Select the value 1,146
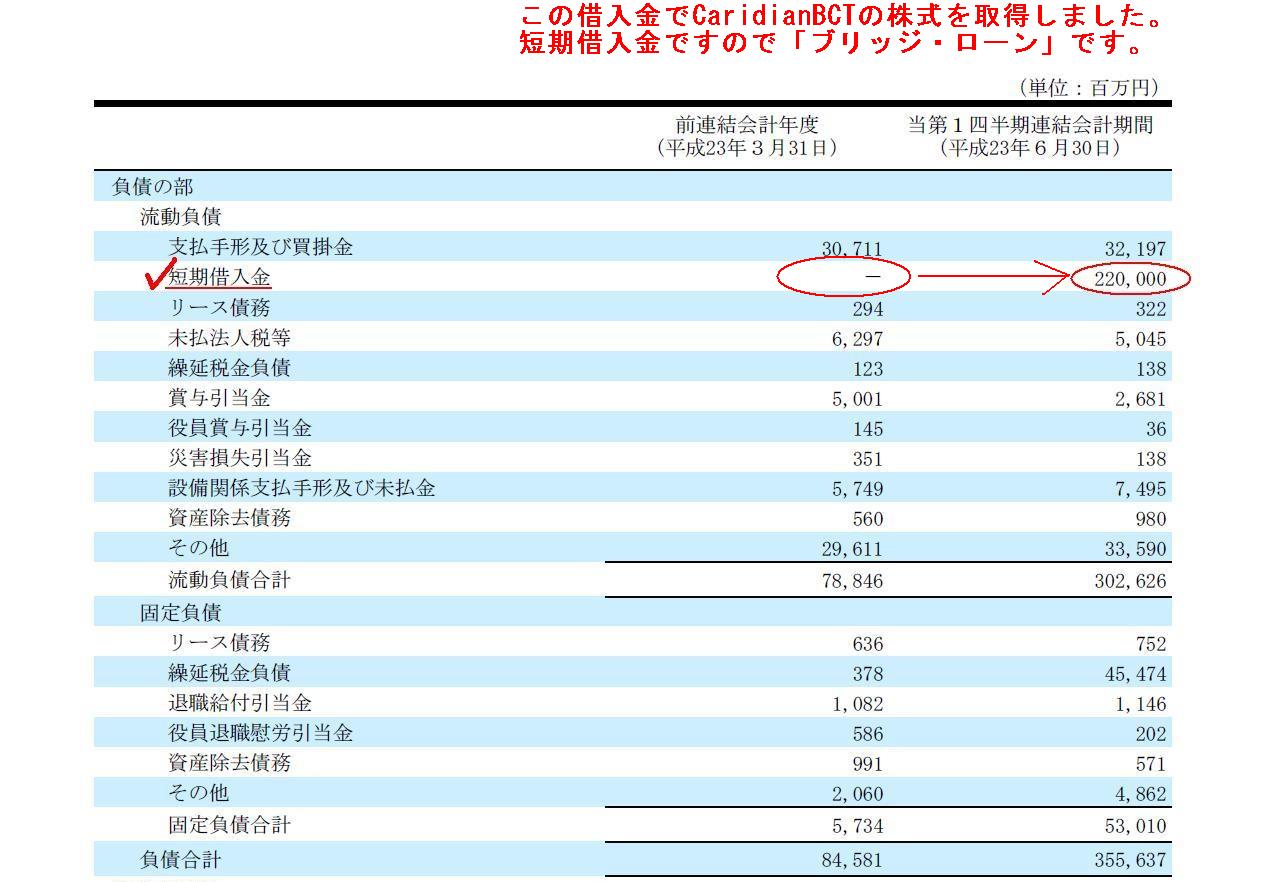The image size is (1279, 882). pos(1140,704)
